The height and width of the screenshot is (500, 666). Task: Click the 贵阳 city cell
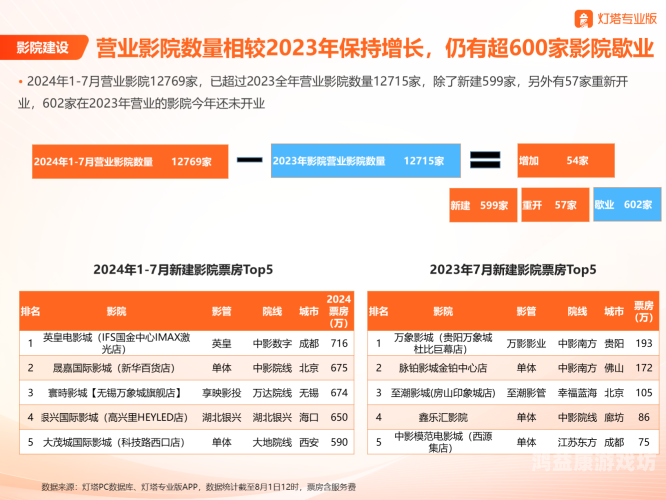pyautogui.click(x=614, y=343)
